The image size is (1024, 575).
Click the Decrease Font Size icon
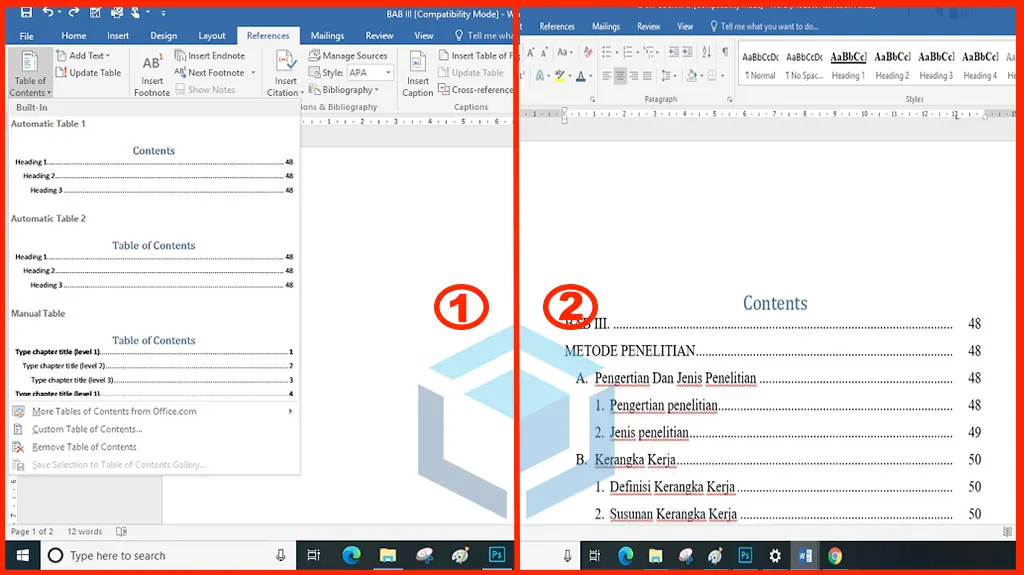(x=545, y=52)
